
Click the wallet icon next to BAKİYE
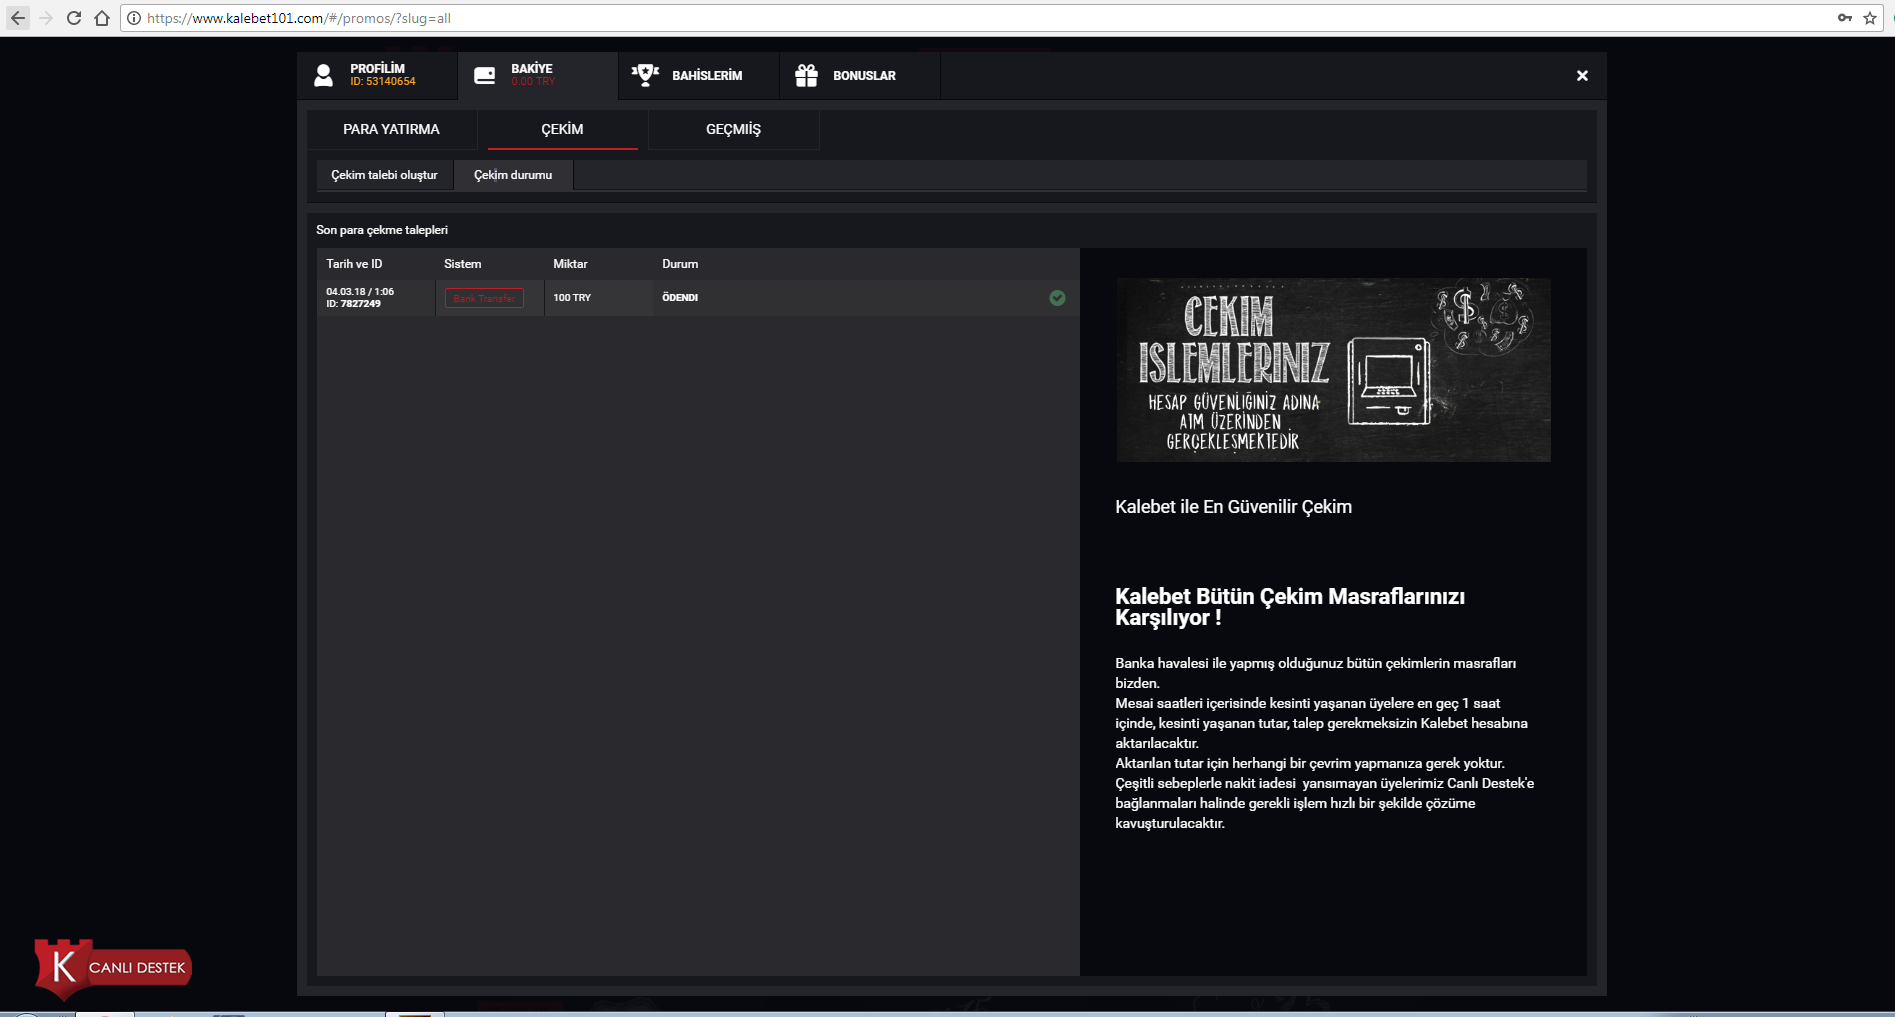coord(485,76)
